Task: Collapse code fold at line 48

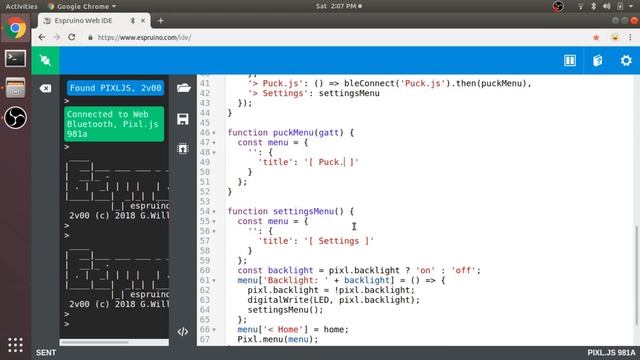Action: (x=214, y=153)
